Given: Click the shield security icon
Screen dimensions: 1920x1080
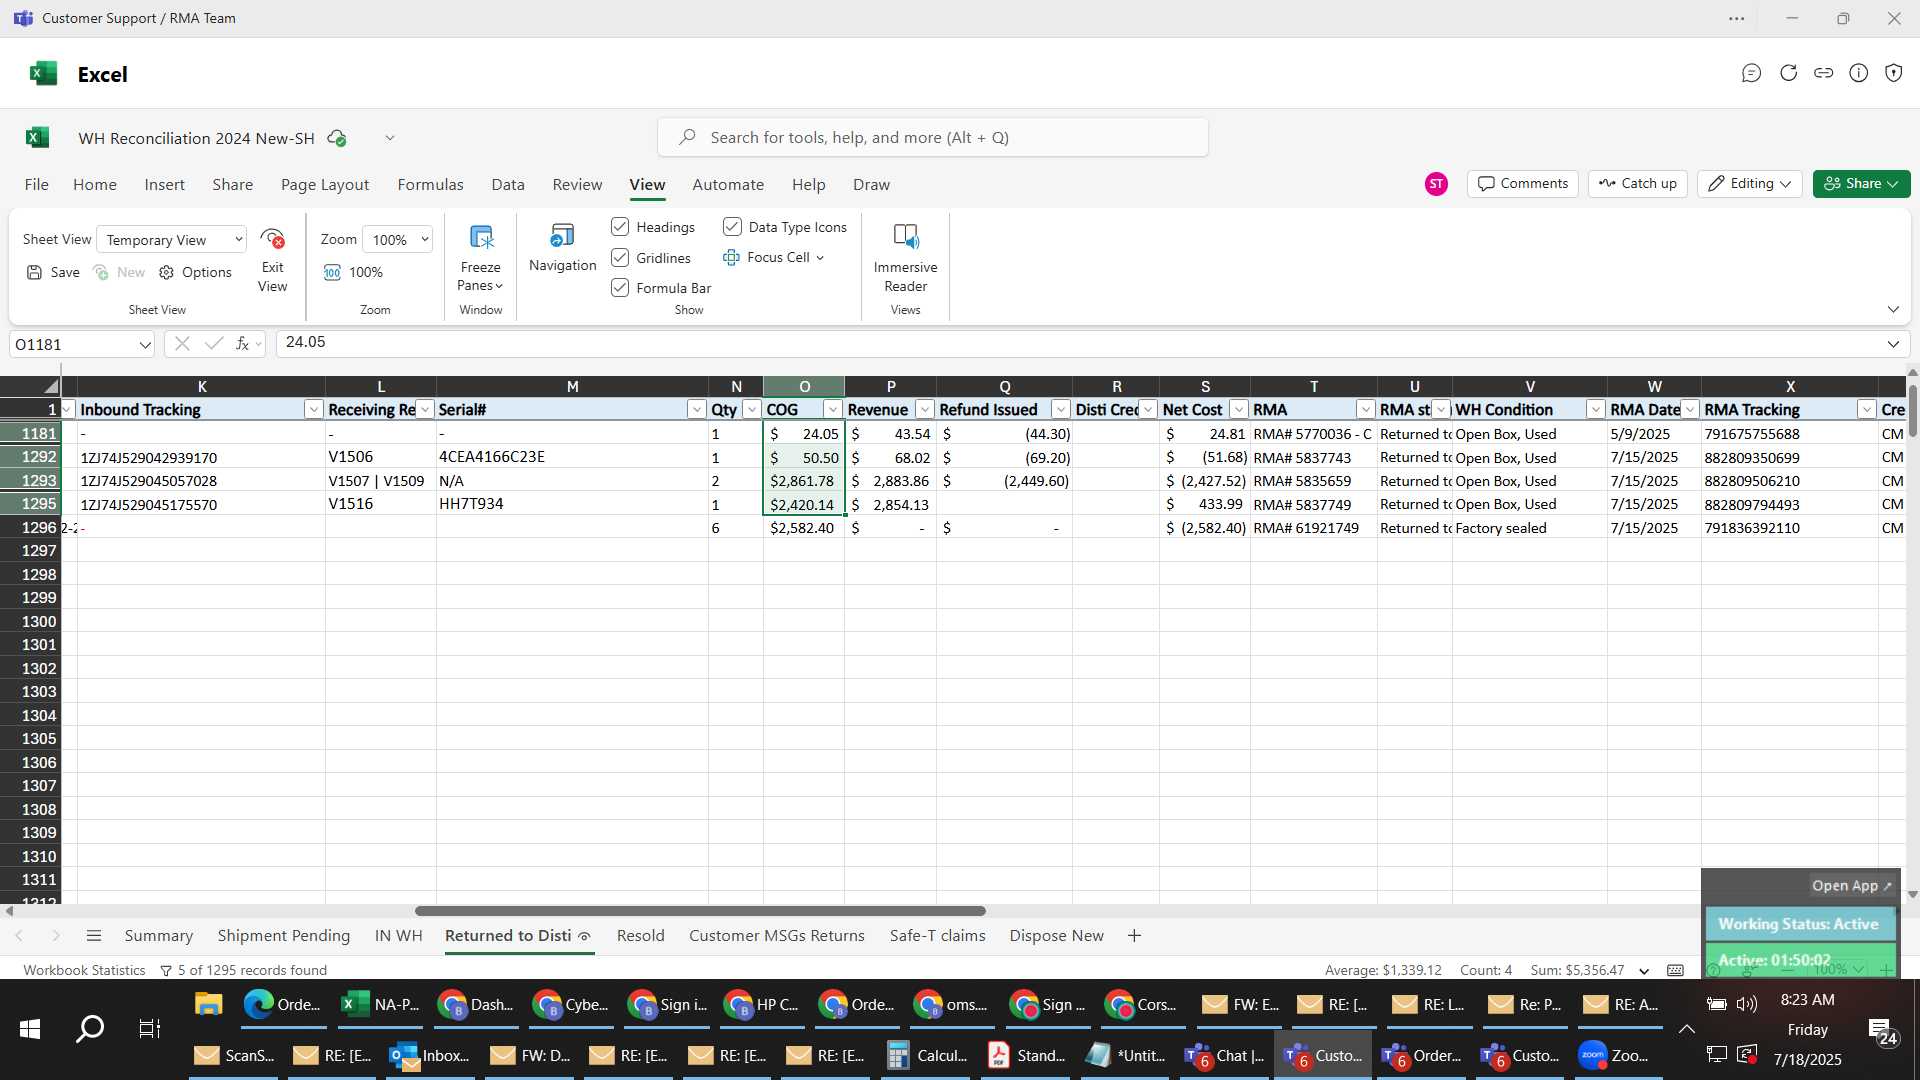Looking at the screenshot, I should click(1894, 73).
